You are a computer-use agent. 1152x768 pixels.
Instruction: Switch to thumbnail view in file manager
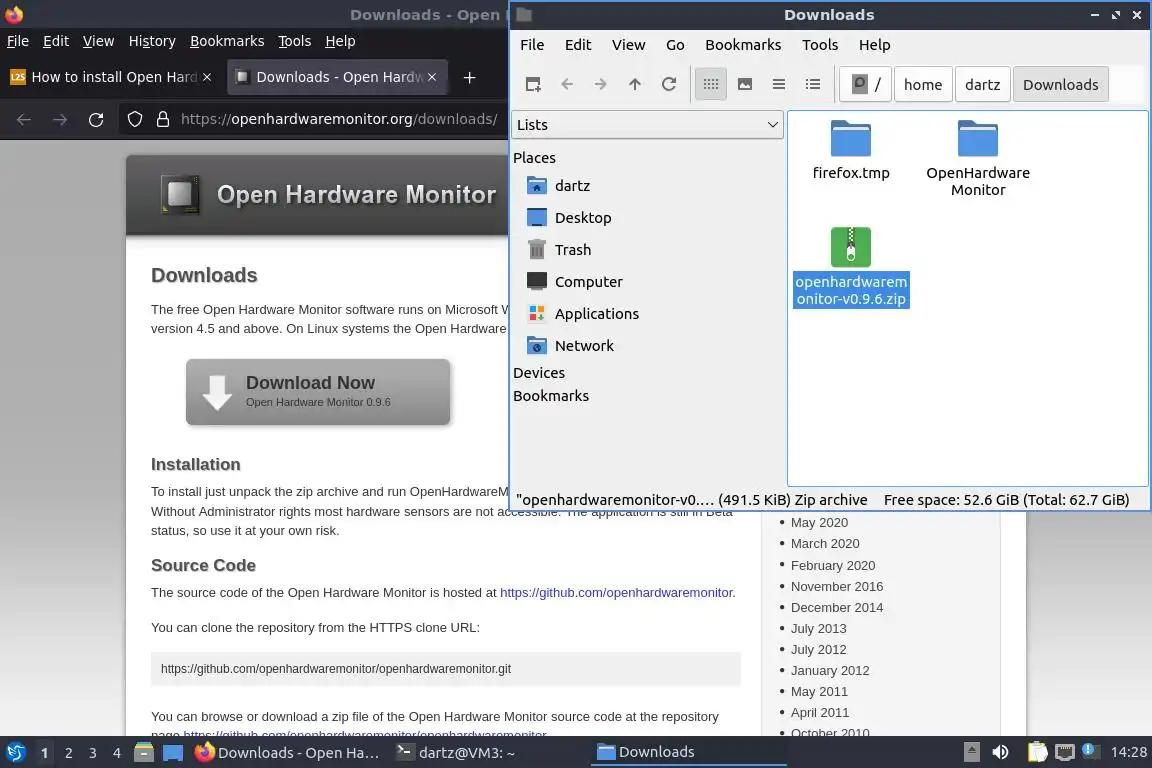tap(745, 85)
